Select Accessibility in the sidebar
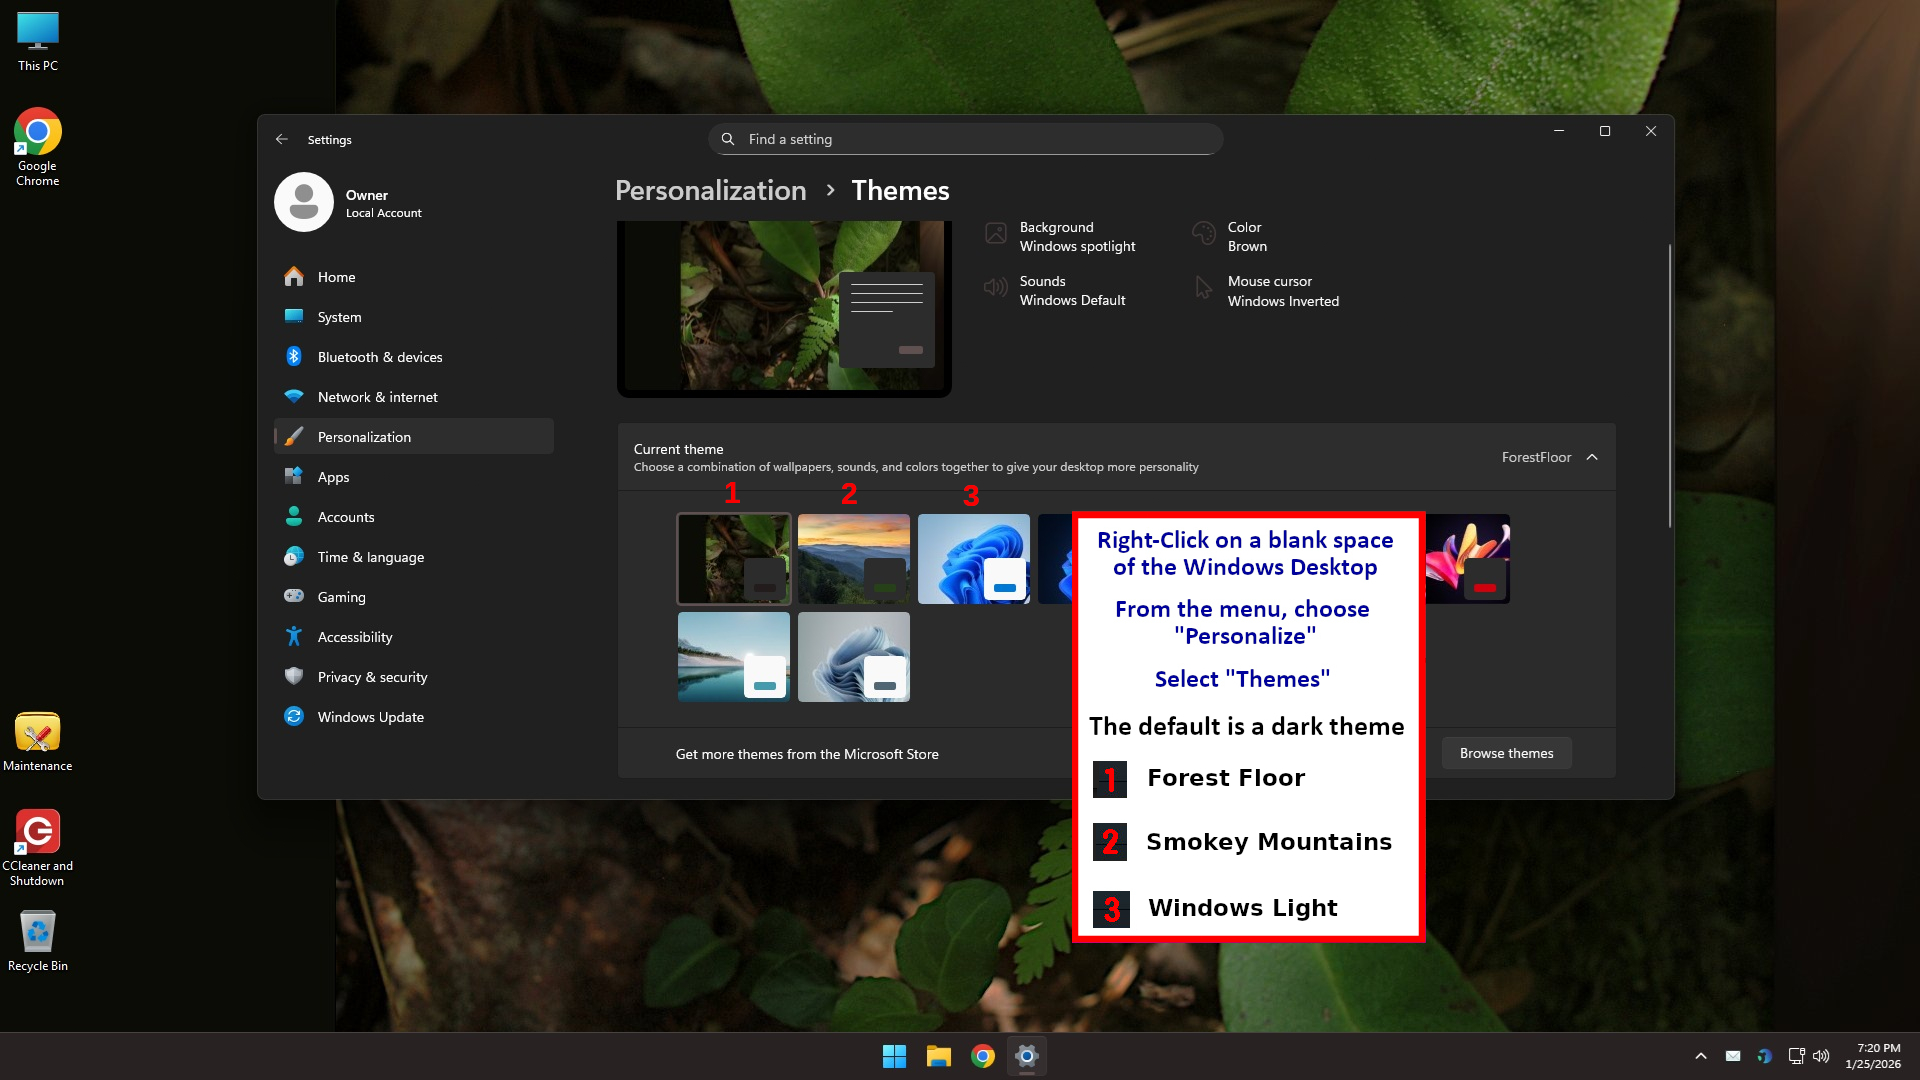The height and width of the screenshot is (1080, 1920). click(355, 637)
